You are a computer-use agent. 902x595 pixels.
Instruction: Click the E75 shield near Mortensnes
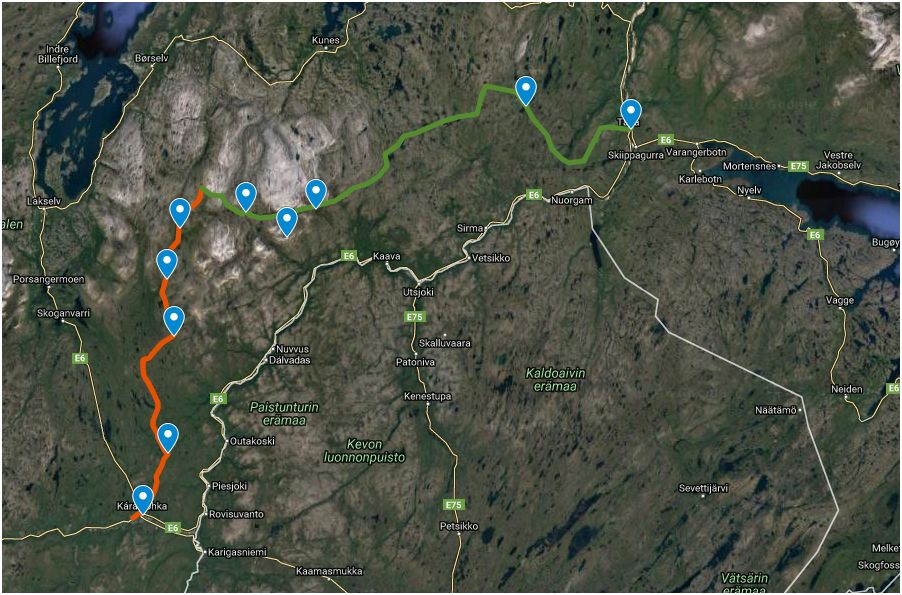click(x=798, y=166)
